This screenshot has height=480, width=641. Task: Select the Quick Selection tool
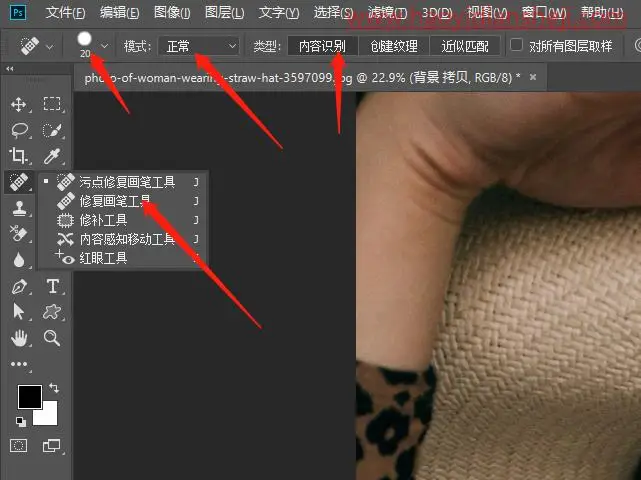pyautogui.click(x=52, y=131)
